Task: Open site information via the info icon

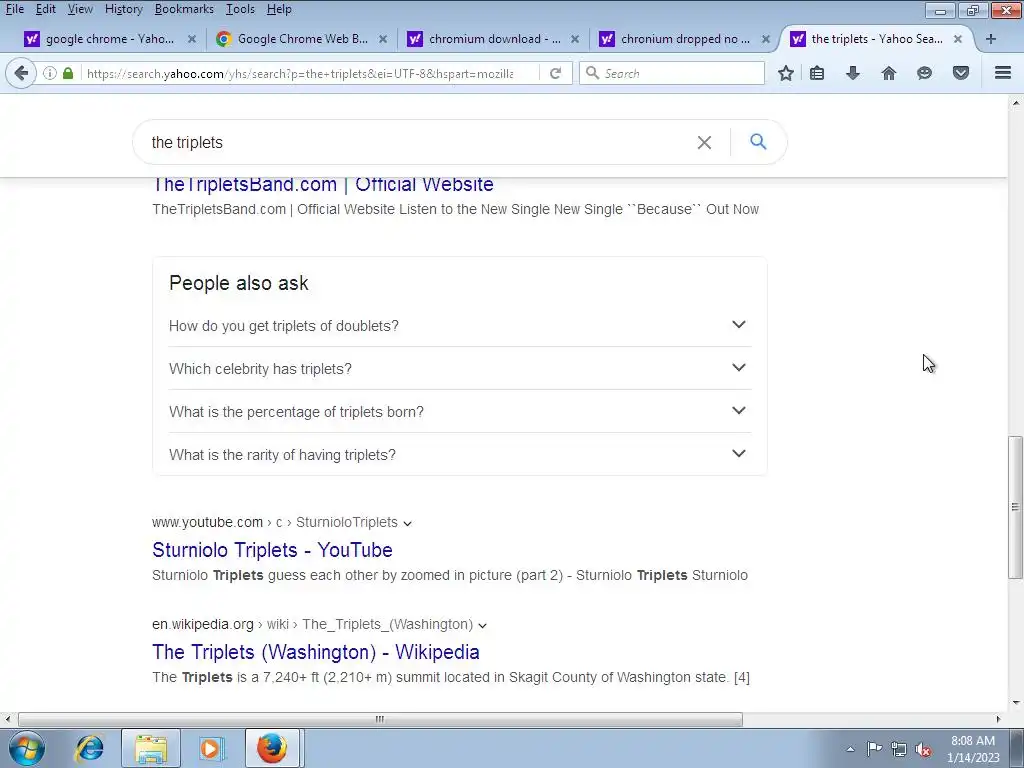Action: [50, 73]
